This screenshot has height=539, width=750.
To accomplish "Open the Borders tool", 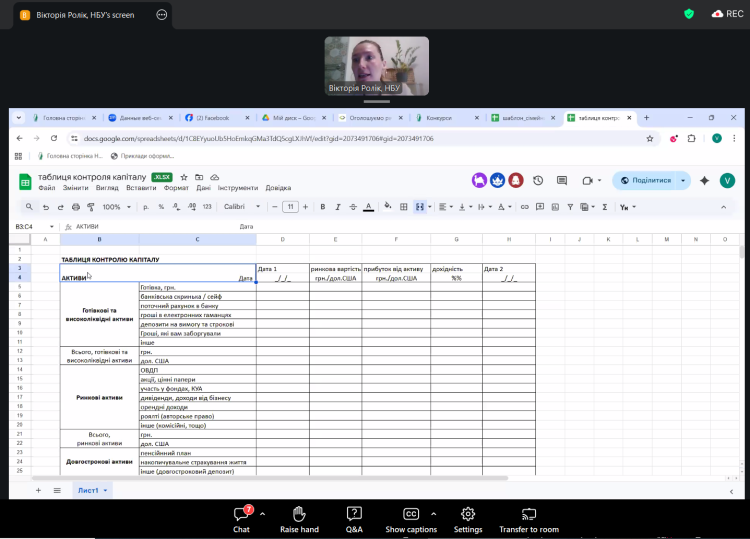I will click(403, 207).
